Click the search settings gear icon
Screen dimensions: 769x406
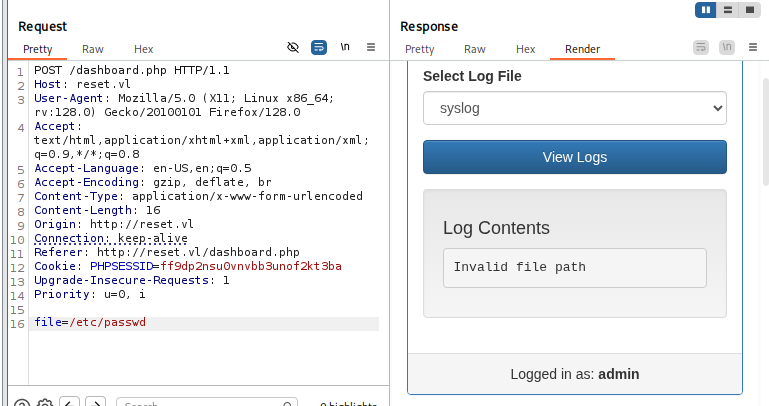[45, 403]
